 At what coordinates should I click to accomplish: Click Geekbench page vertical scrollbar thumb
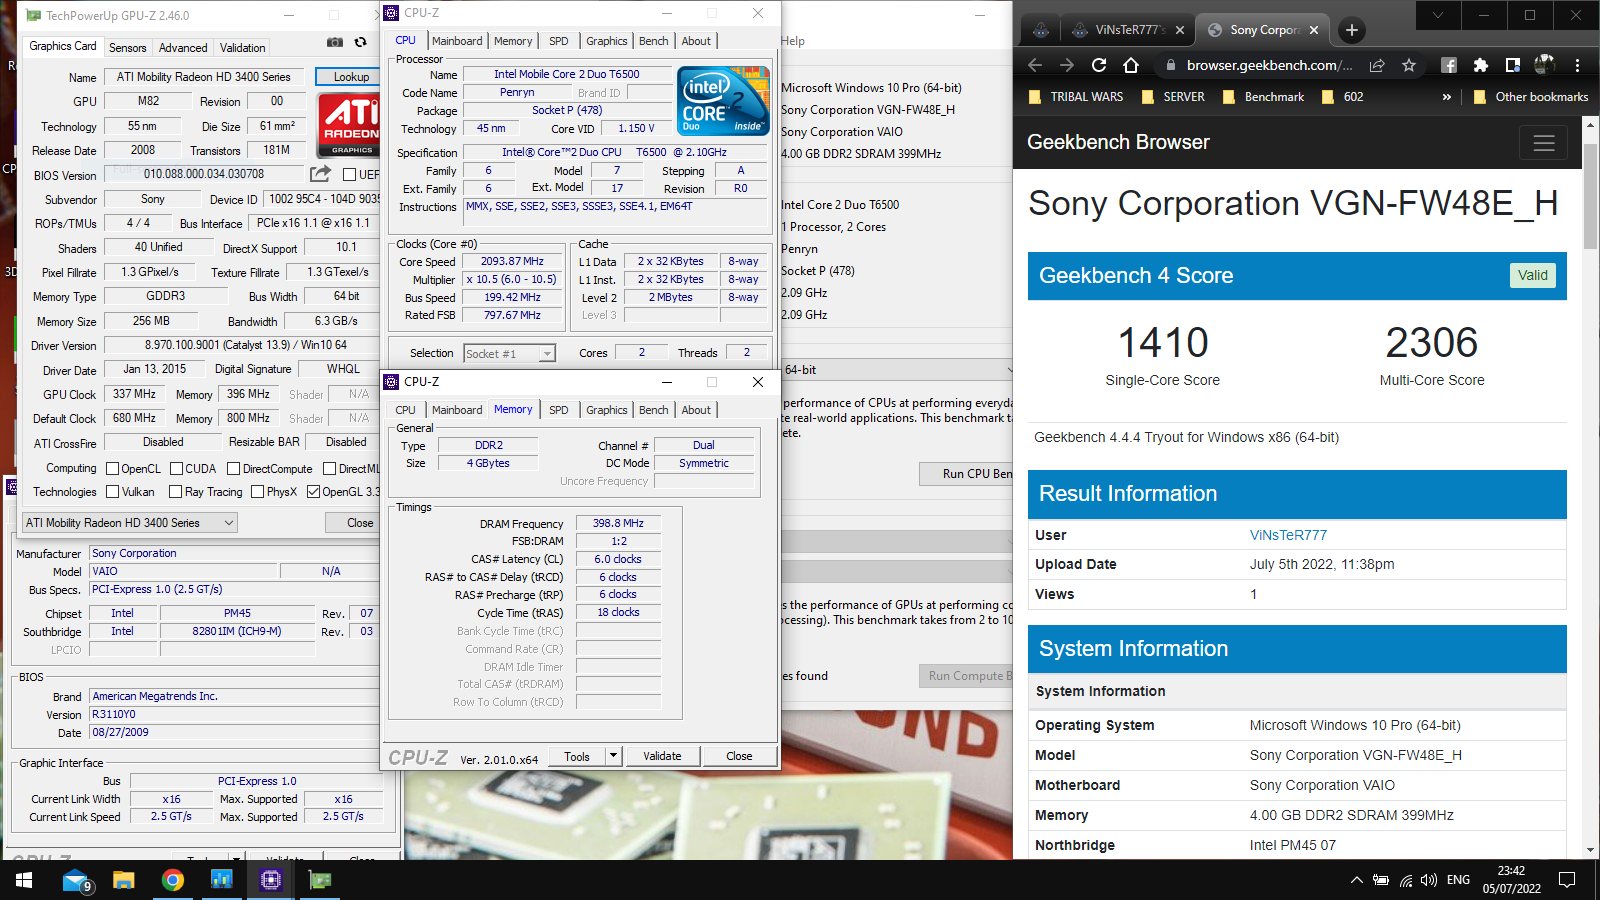[x=1590, y=196]
